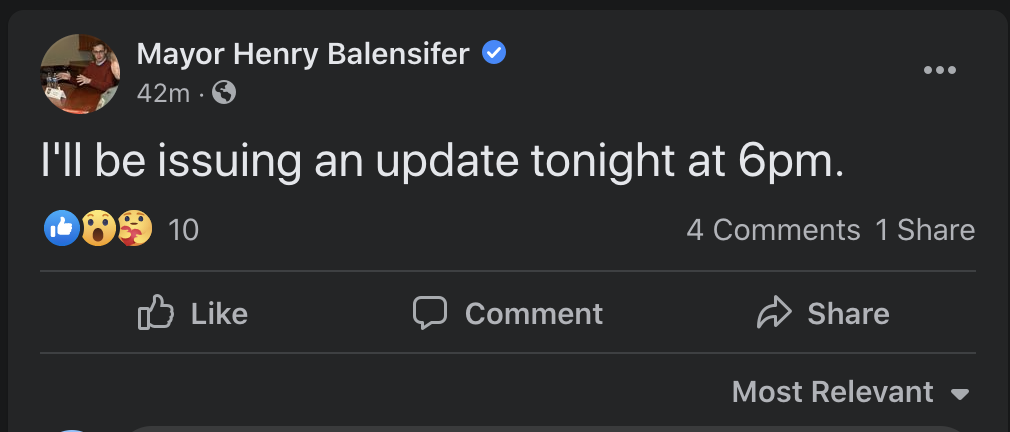Click the share arrow icon
The width and height of the screenshot is (1010, 432).
click(x=773, y=314)
